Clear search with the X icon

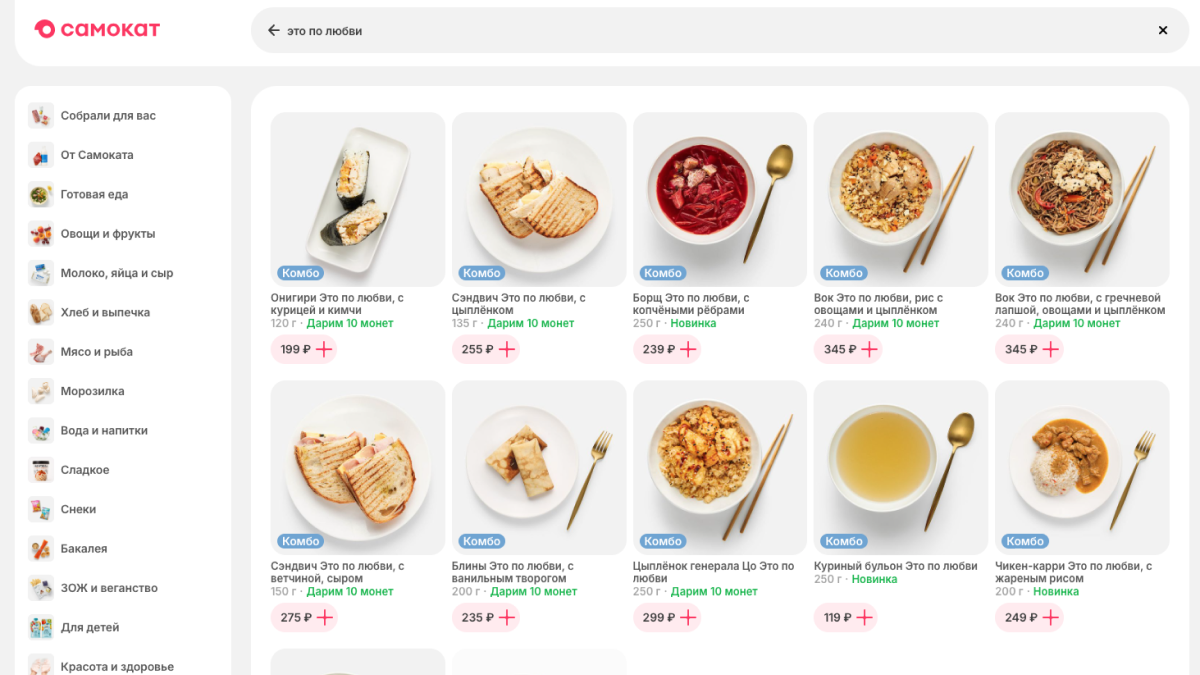[x=1163, y=31]
